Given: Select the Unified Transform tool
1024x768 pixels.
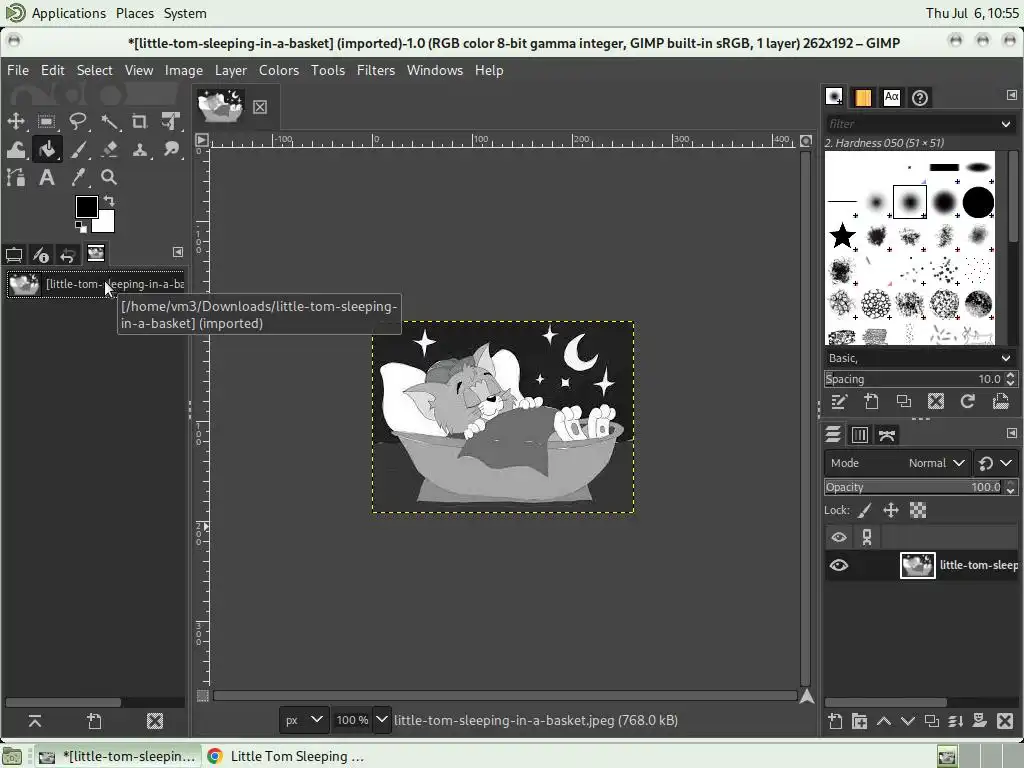Looking at the screenshot, I should tap(170, 121).
